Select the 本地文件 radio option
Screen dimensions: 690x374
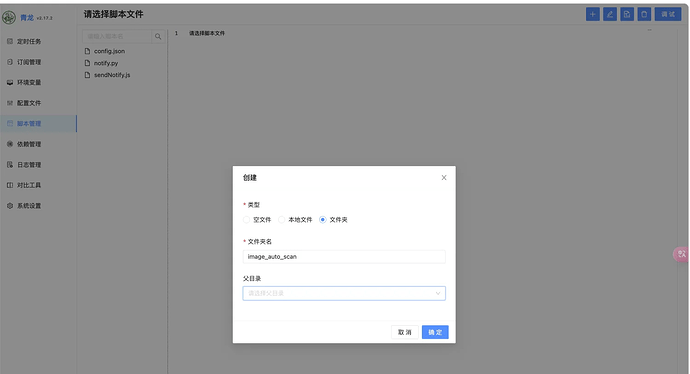pyautogui.click(x=282, y=220)
